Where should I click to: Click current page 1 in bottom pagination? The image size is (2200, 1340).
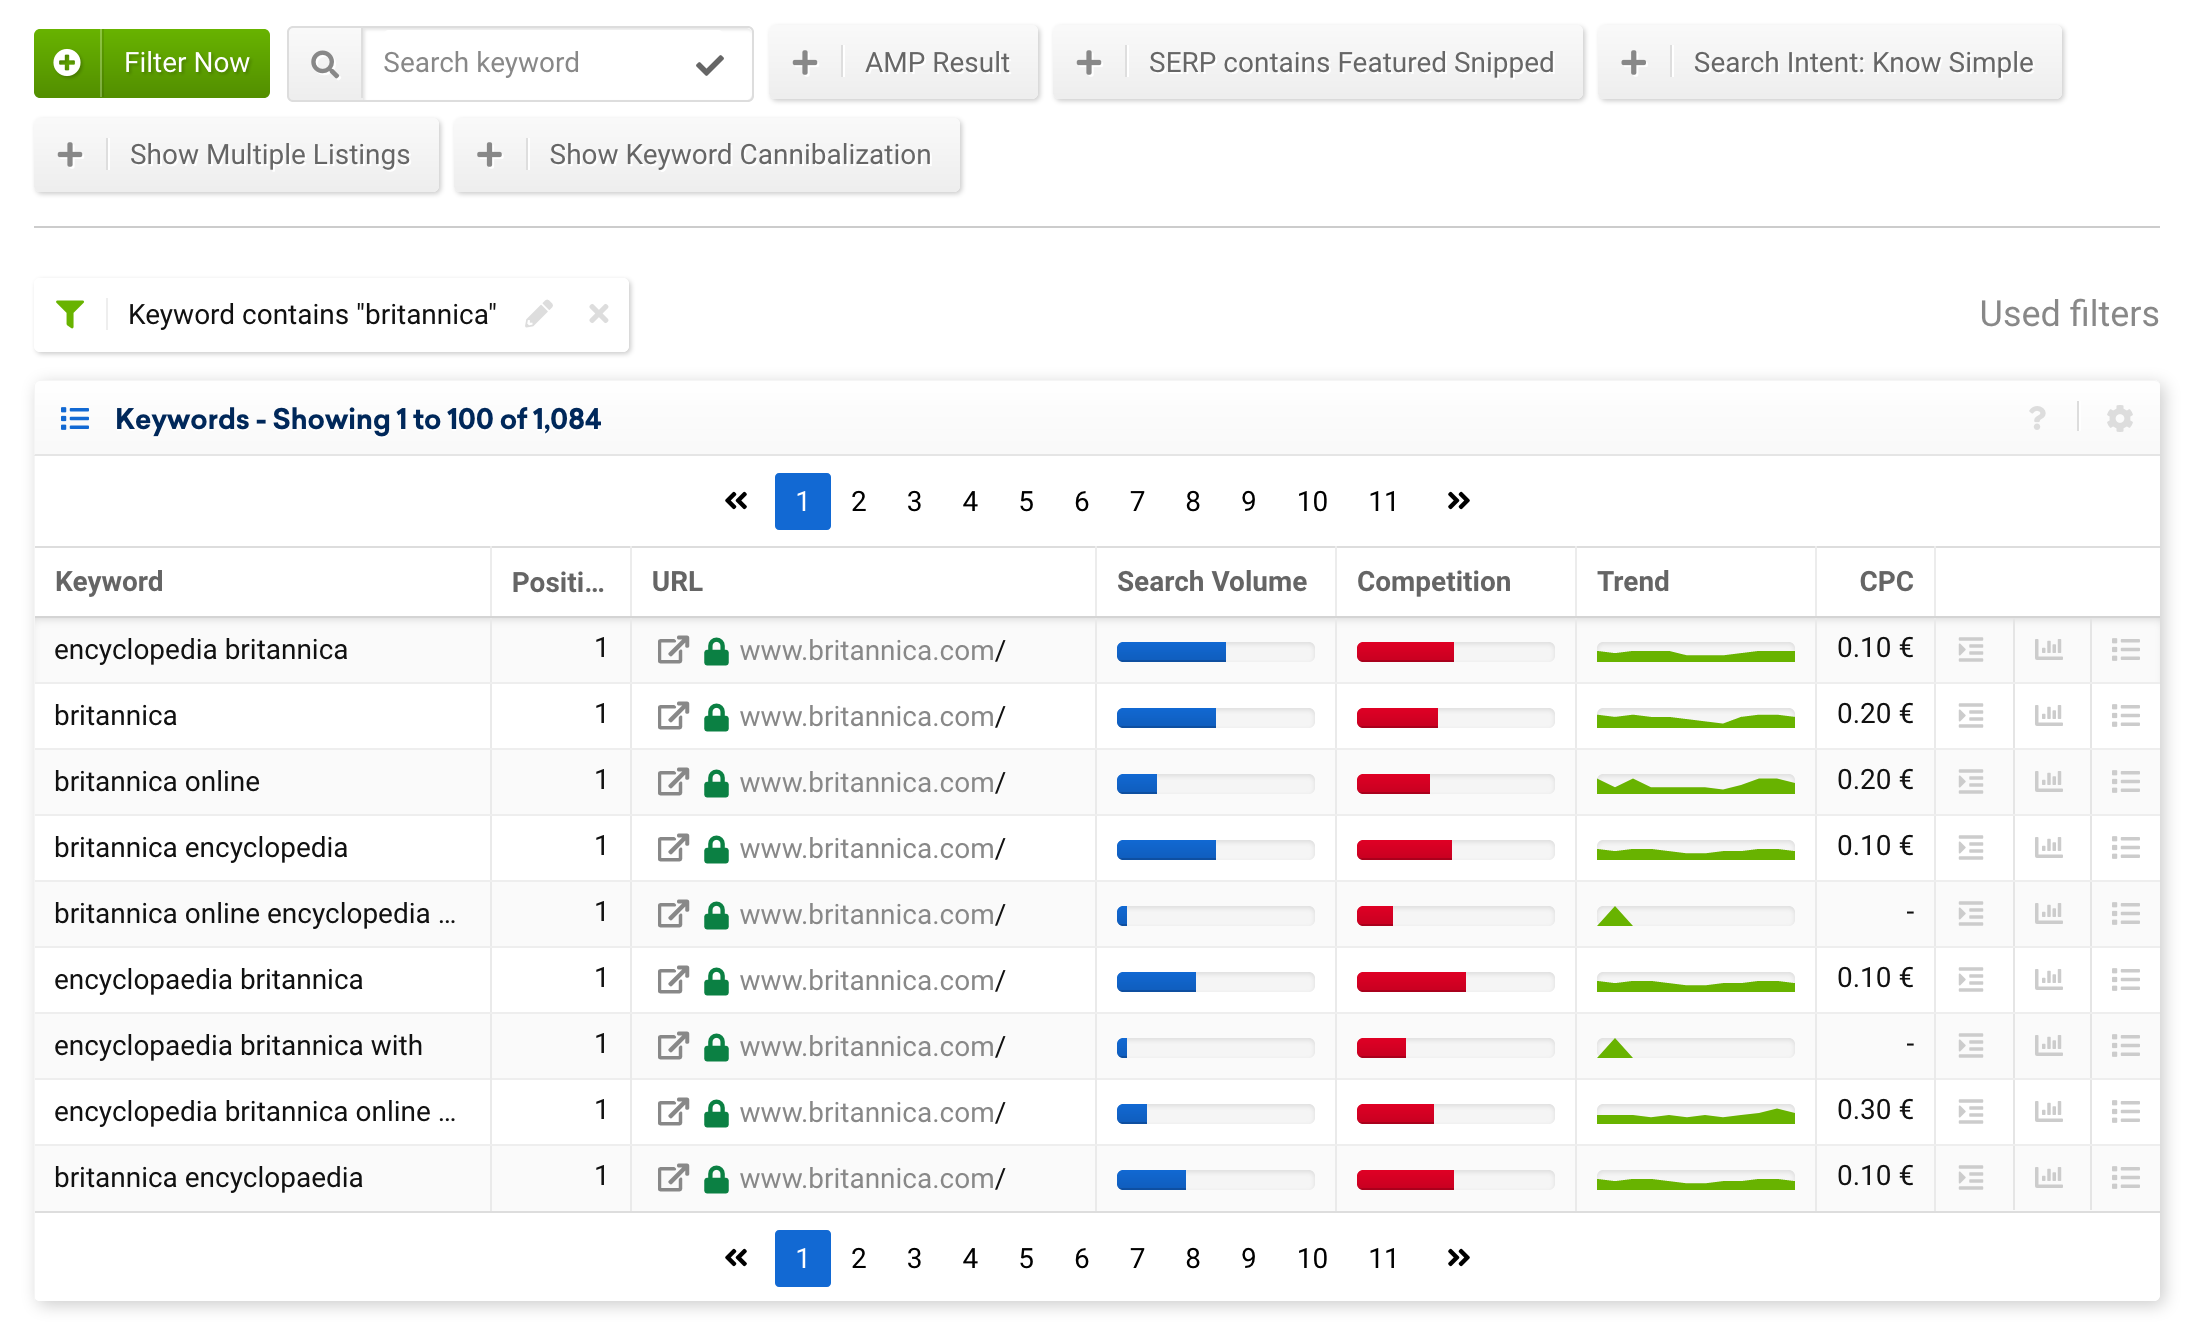[x=802, y=1258]
